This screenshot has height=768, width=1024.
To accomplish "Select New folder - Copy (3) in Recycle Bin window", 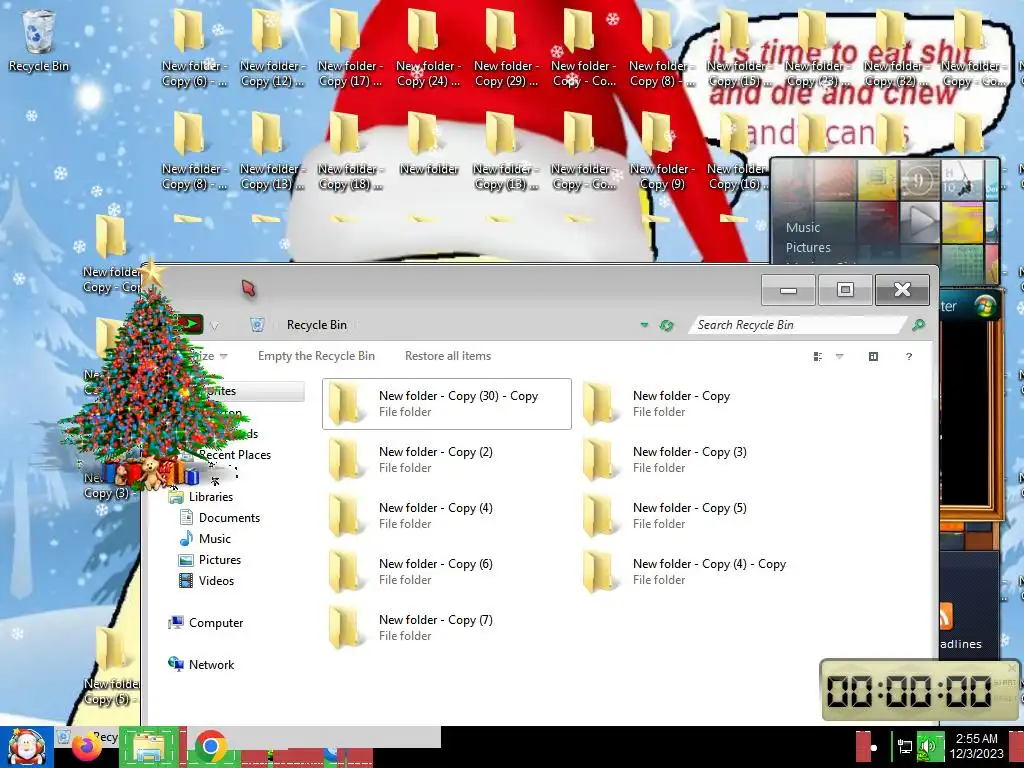I will point(701,459).
